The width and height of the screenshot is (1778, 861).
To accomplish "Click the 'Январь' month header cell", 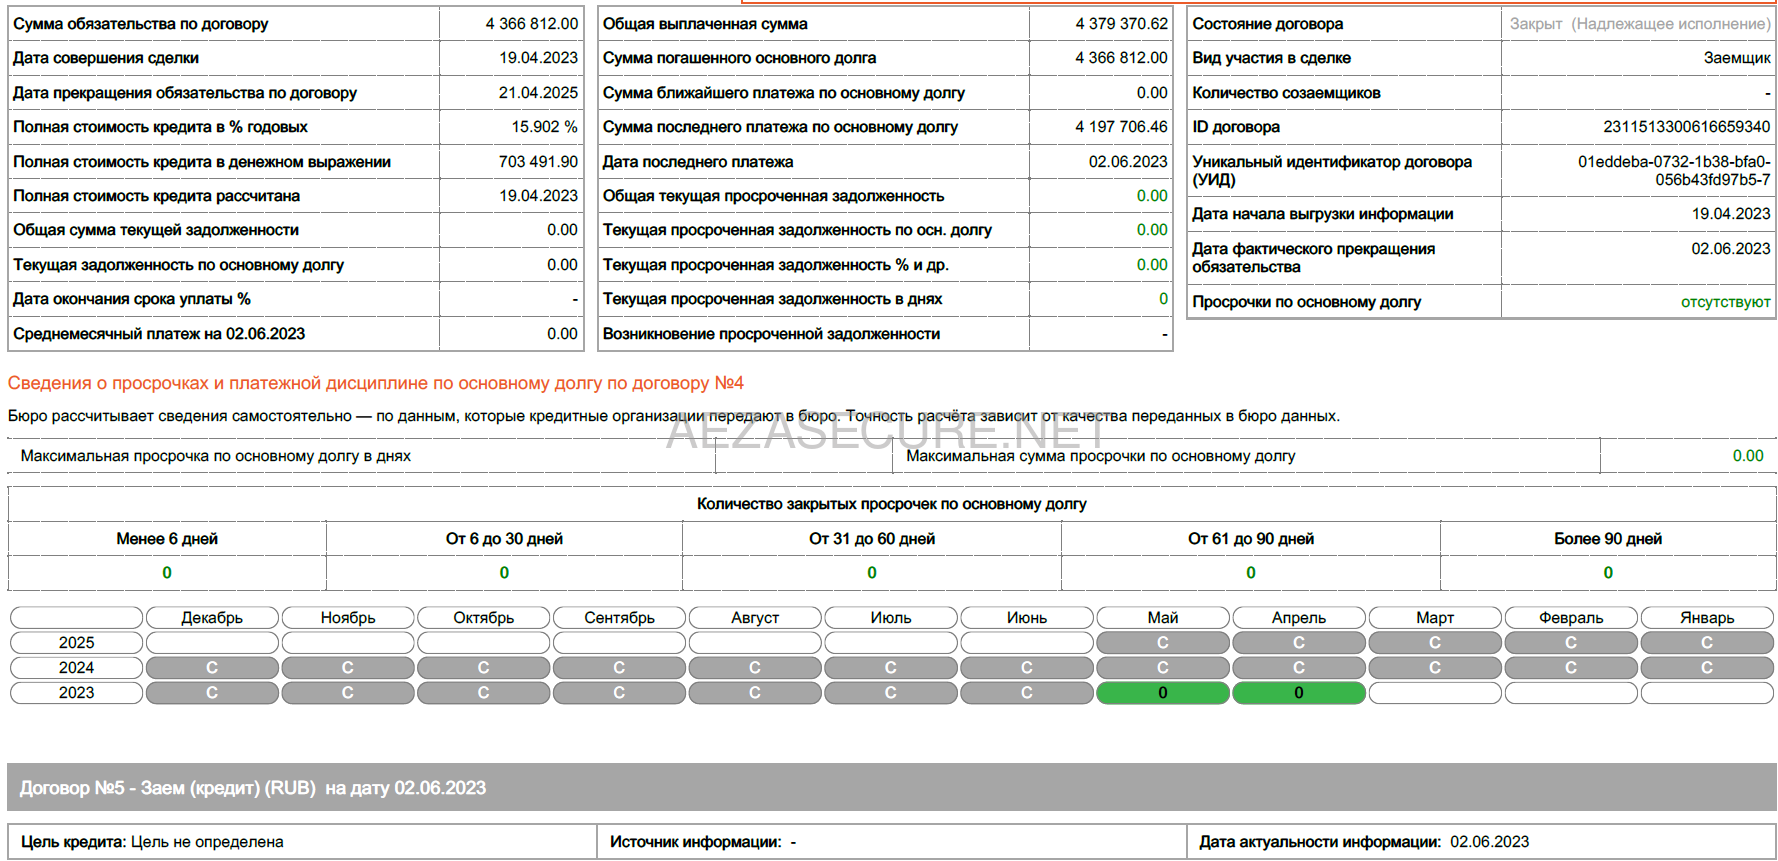I will [x=1707, y=618].
